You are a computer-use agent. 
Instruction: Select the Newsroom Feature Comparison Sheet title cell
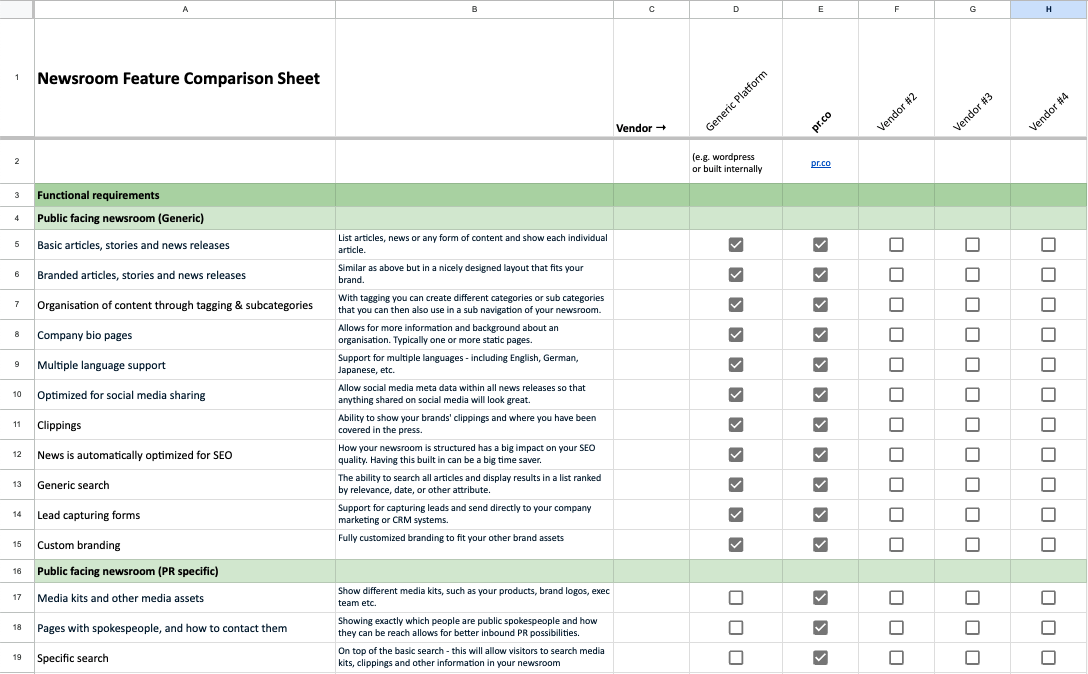point(184,76)
